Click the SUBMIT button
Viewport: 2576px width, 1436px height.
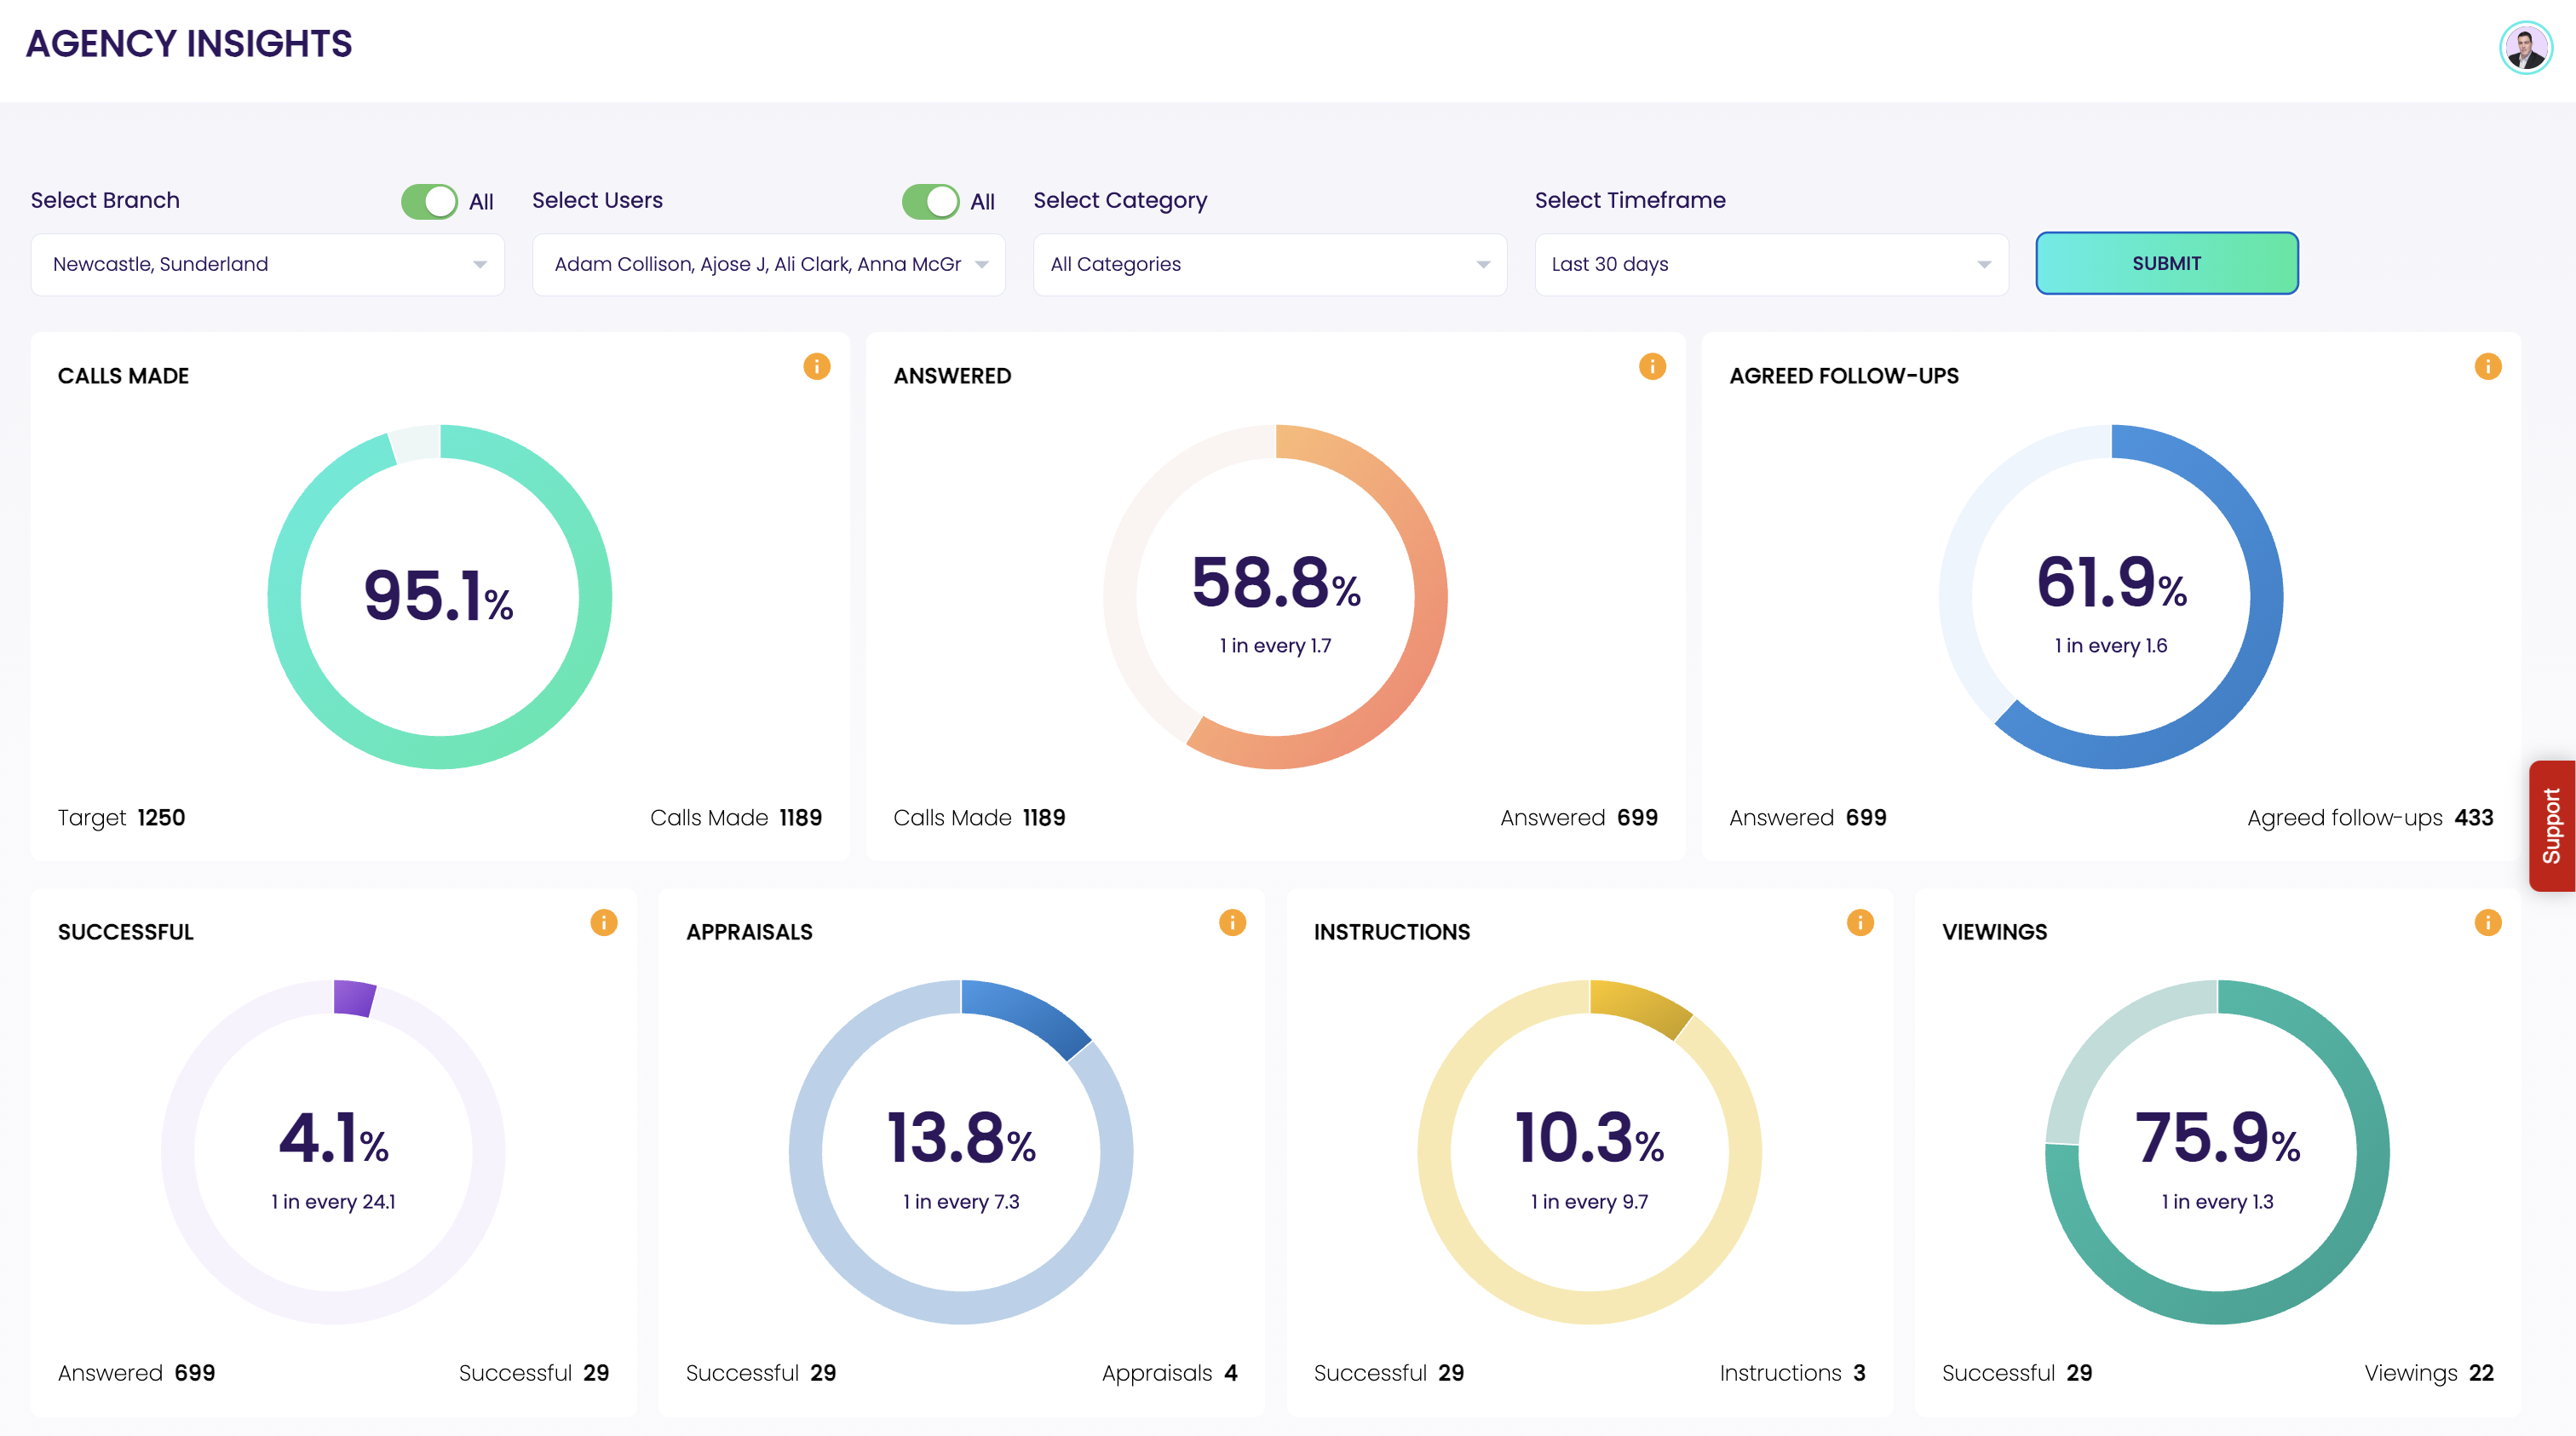[2166, 263]
